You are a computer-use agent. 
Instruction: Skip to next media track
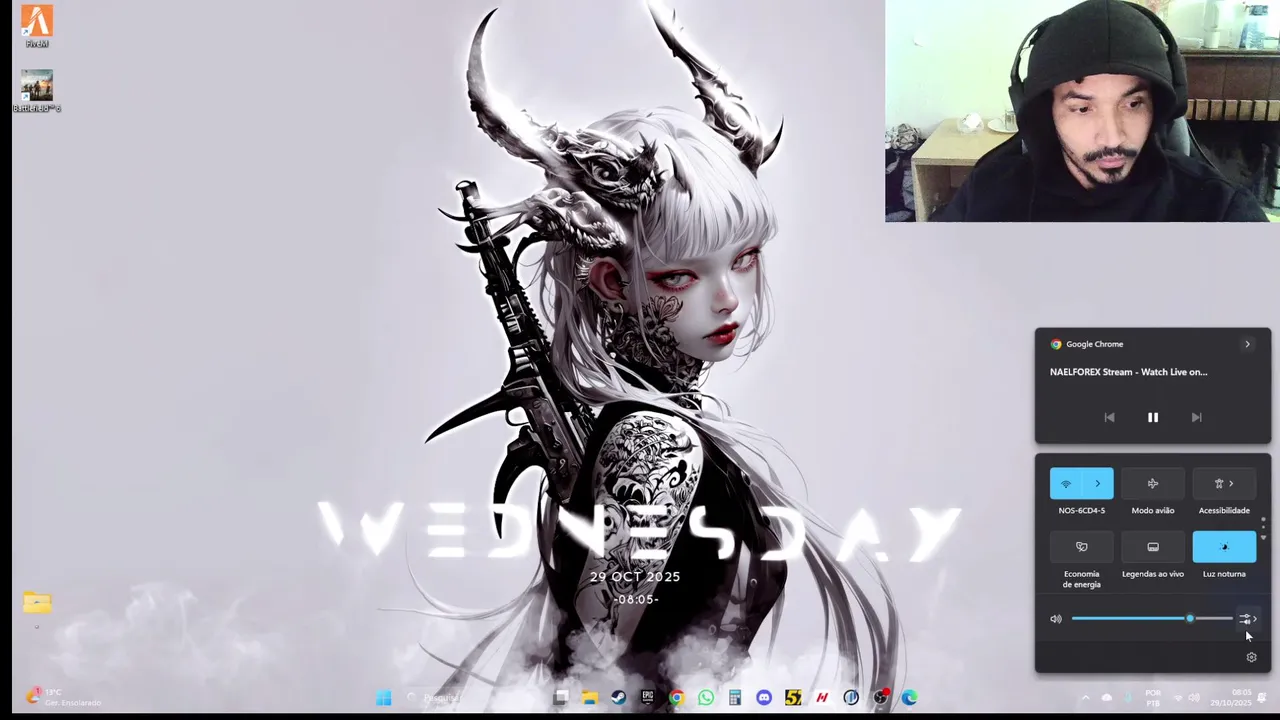click(x=1196, y=417)
